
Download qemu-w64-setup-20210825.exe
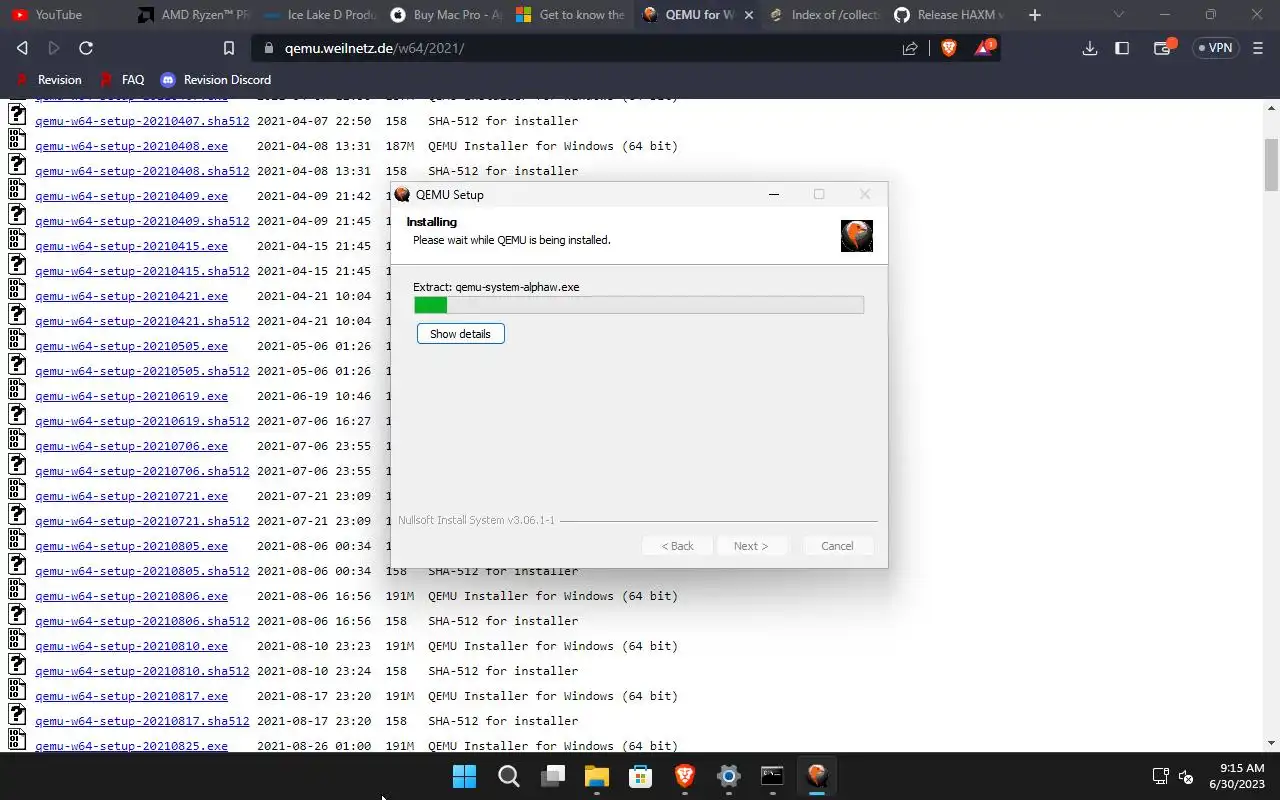click(131, 745)
